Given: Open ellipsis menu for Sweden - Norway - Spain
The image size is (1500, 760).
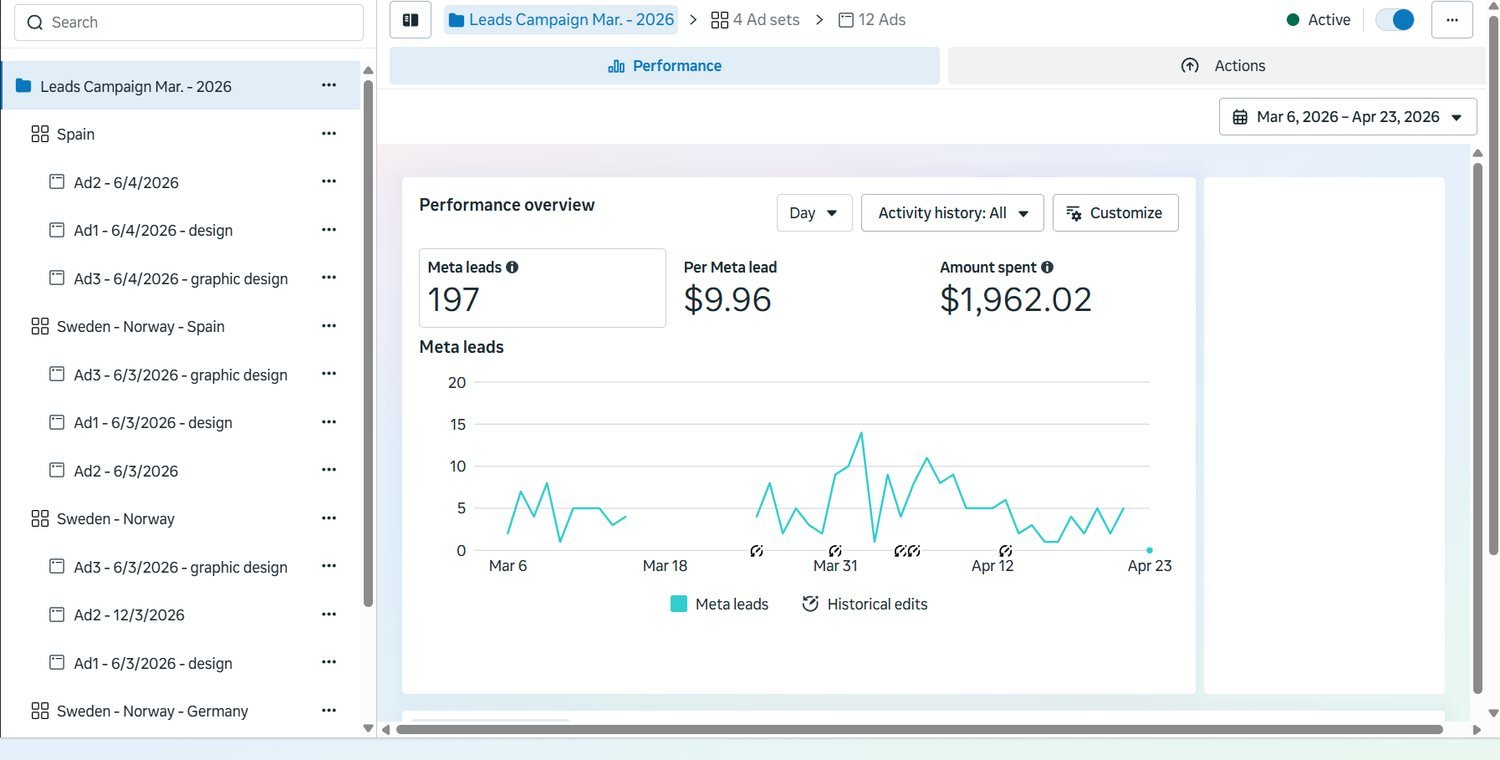Looking at the screenshot, I should pos(329,326).
